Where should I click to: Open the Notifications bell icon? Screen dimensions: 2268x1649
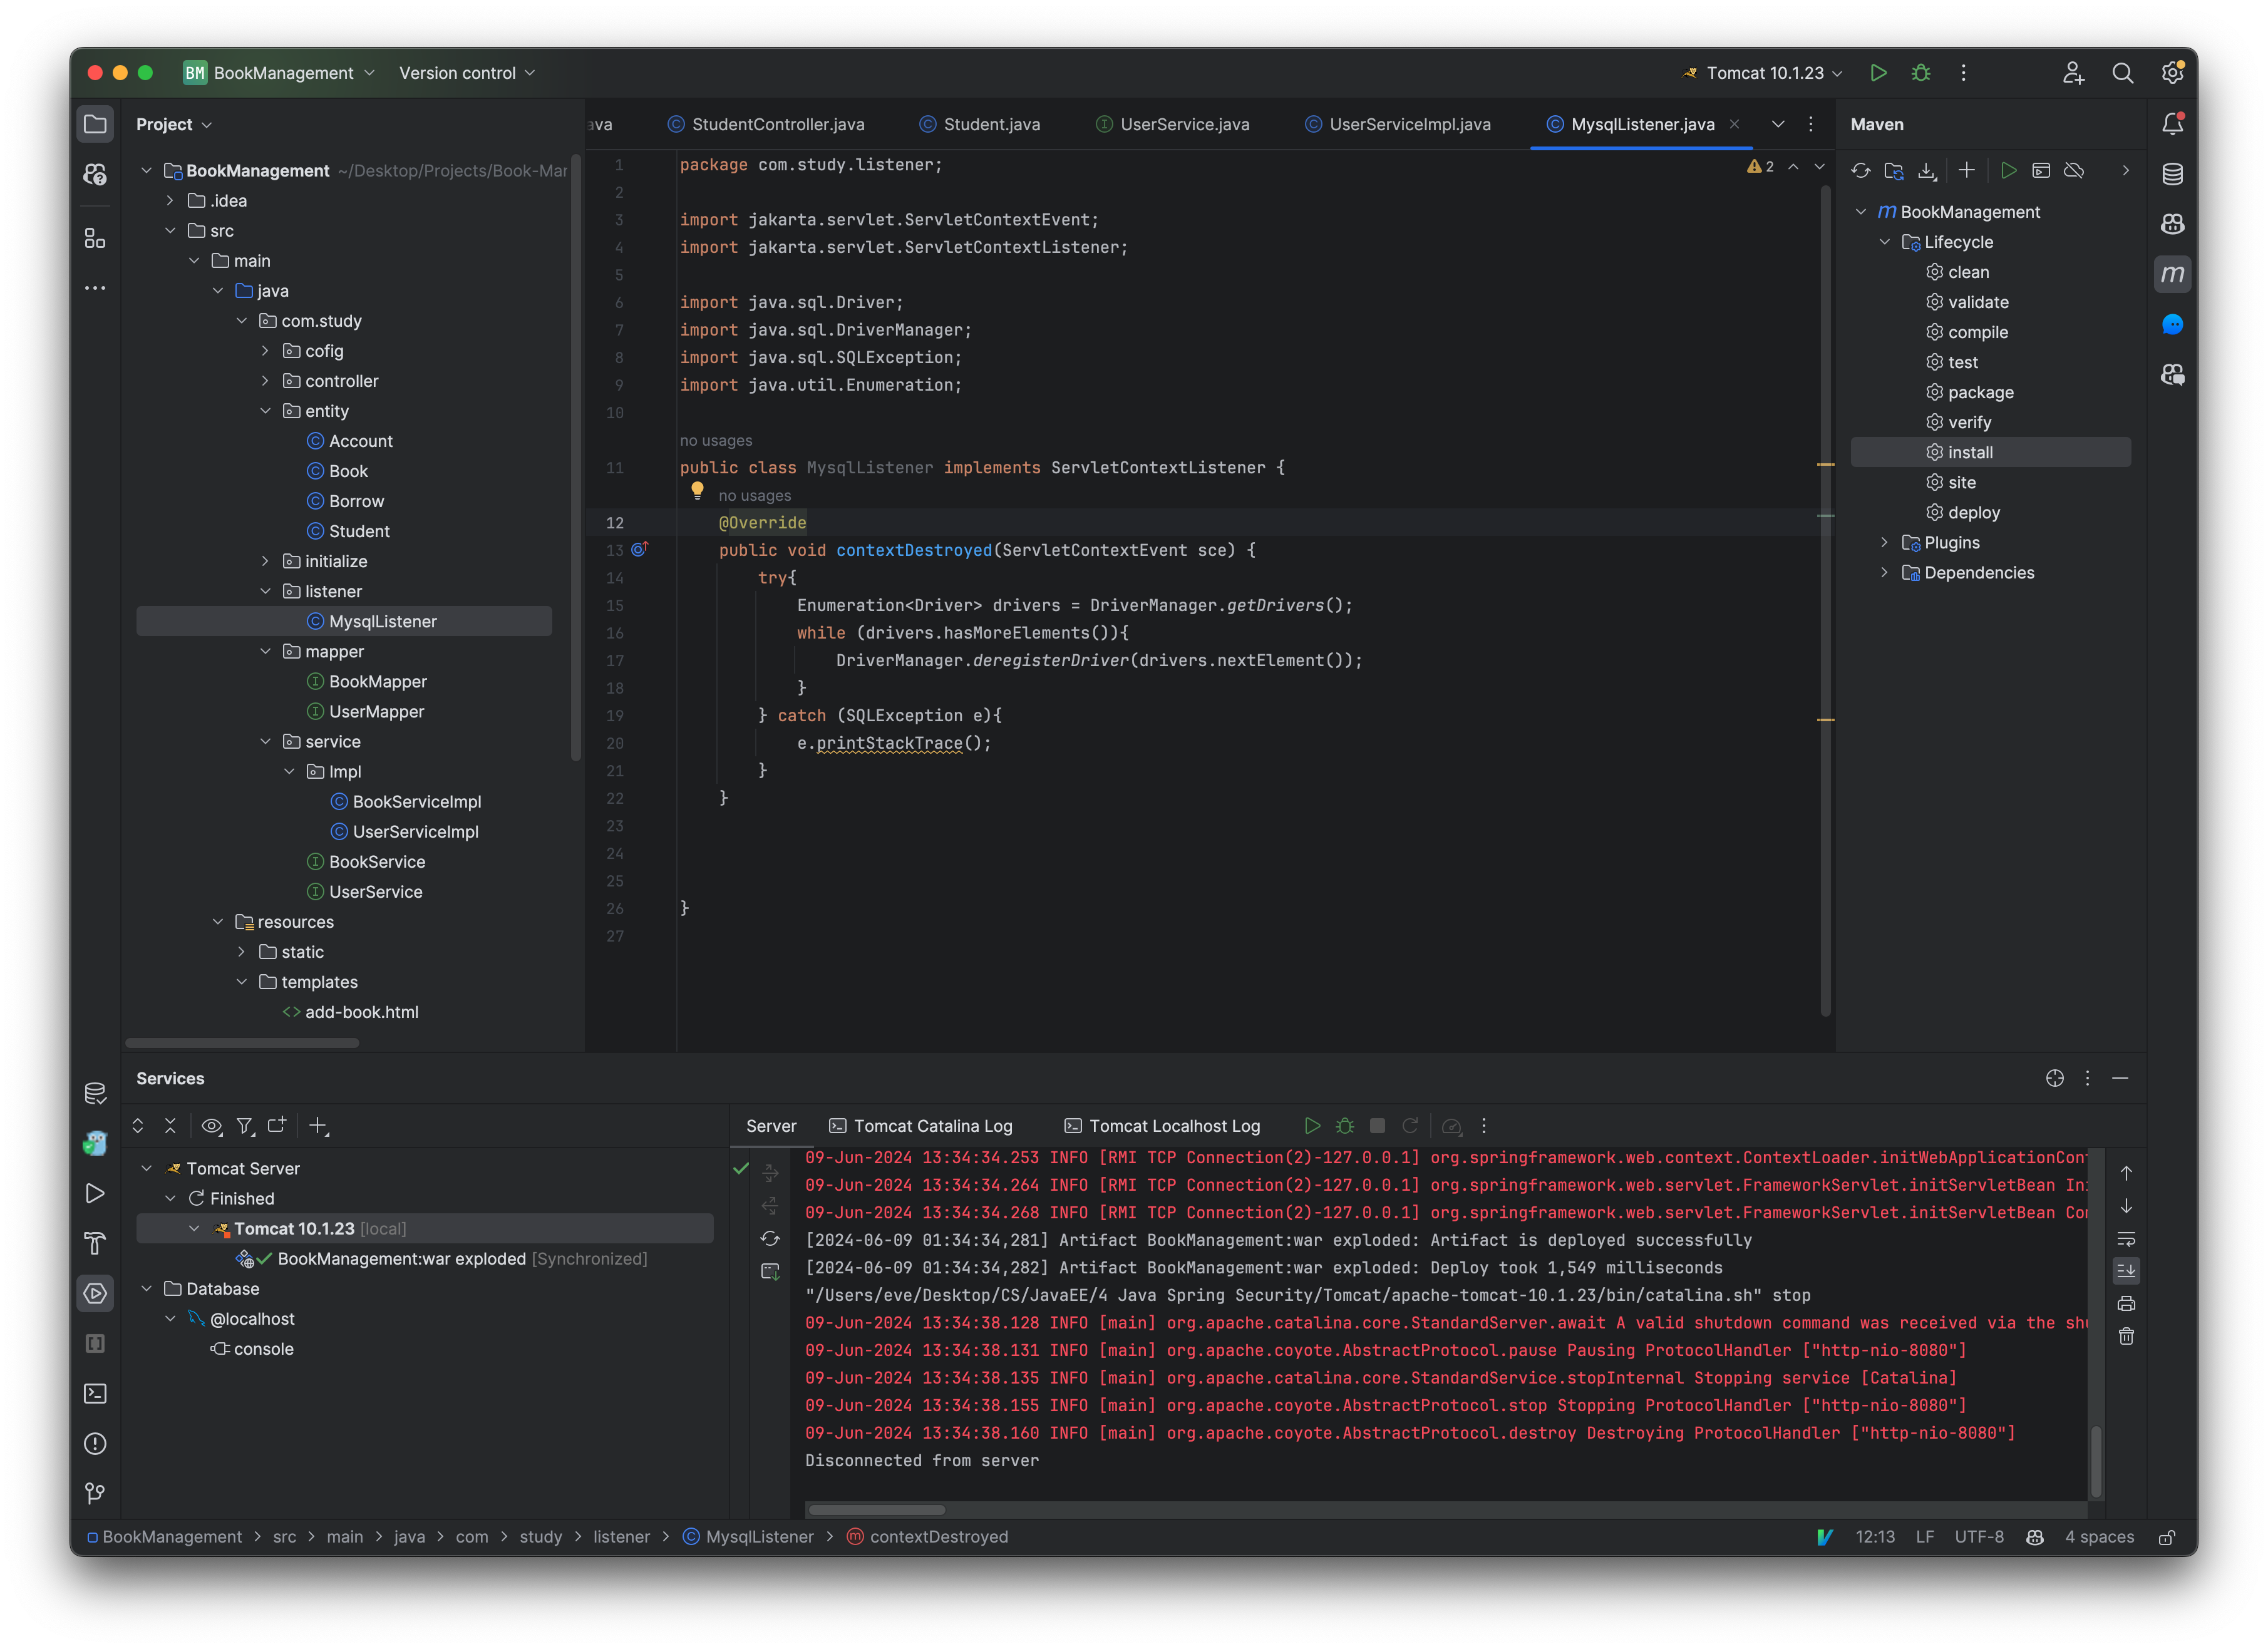point(2172,123)
